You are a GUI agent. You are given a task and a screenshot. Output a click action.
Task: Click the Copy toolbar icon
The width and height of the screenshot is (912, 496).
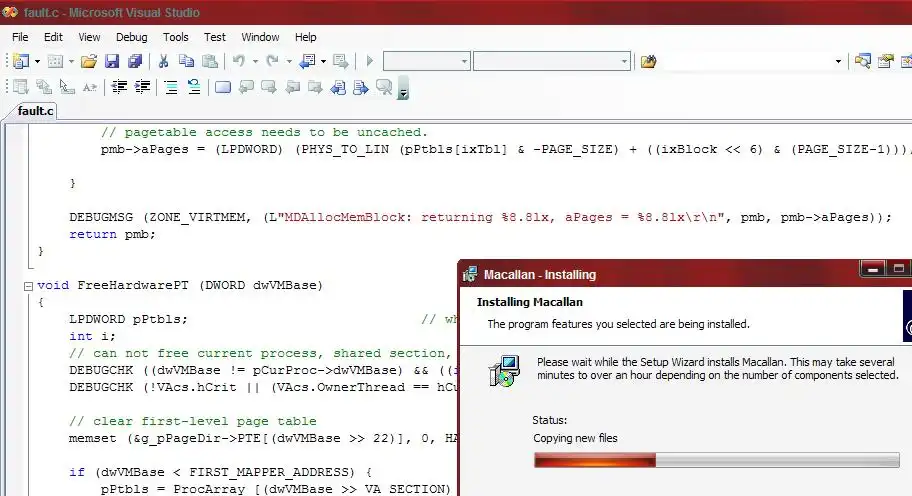[186, 61]
